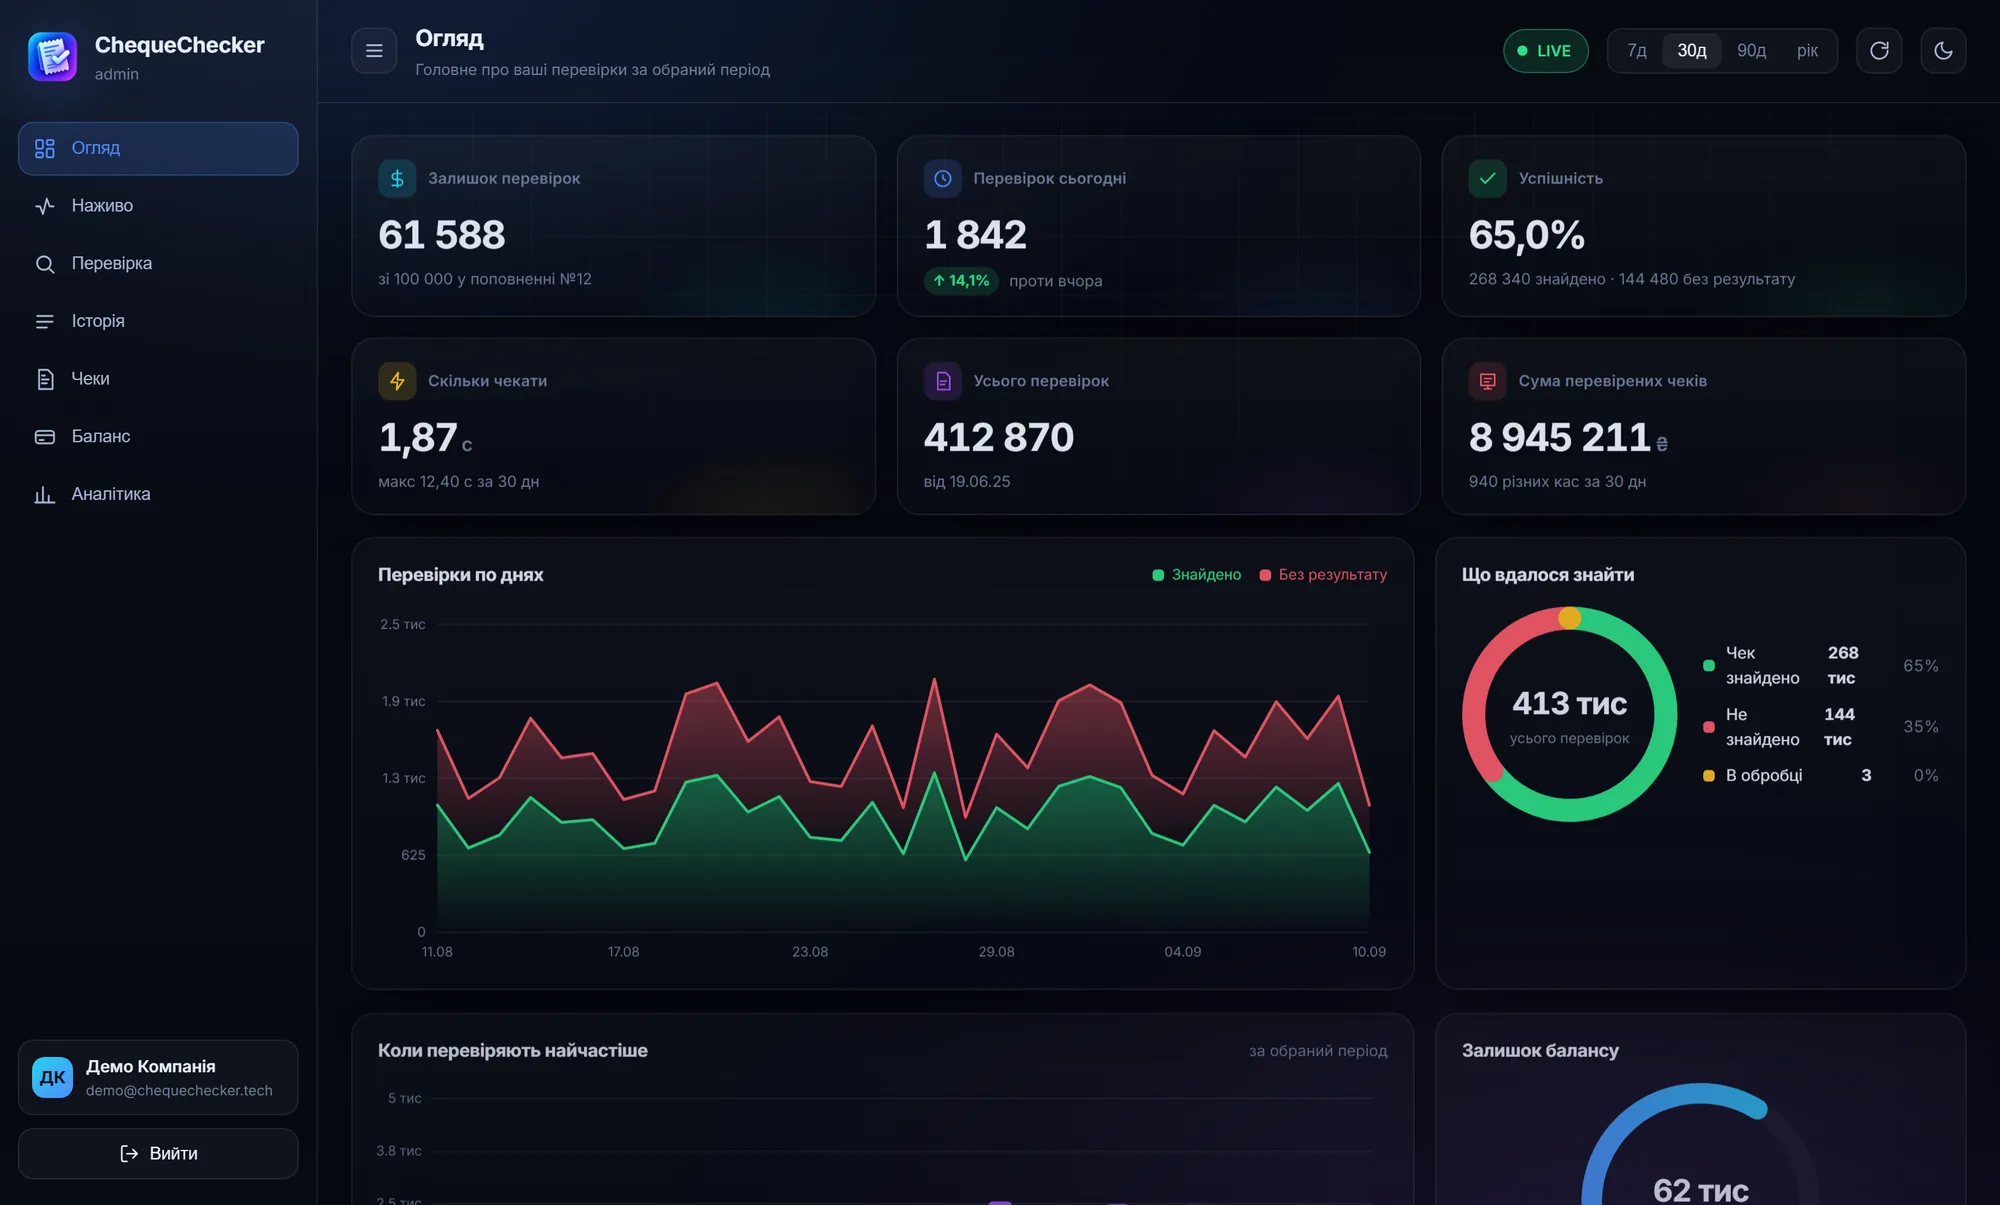Go to Перевірка in sidebar
Screen dimensions: 2000x1205
158,264
